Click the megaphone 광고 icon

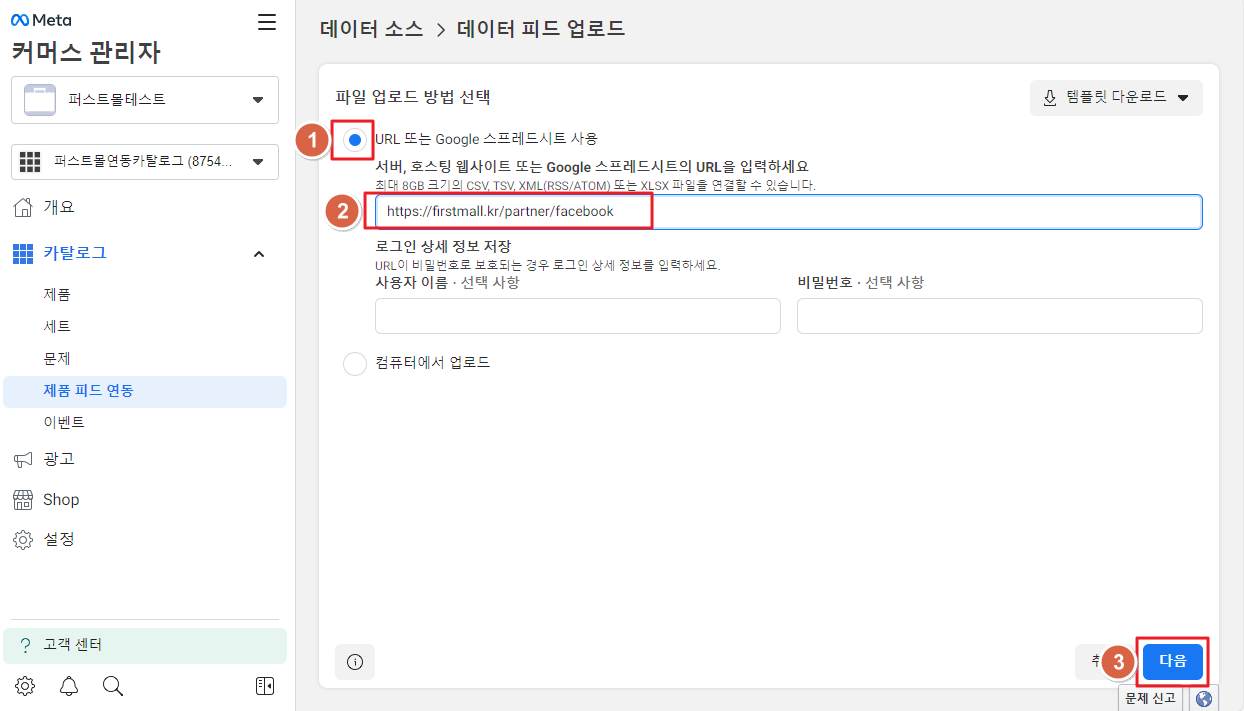click(23, 459)
